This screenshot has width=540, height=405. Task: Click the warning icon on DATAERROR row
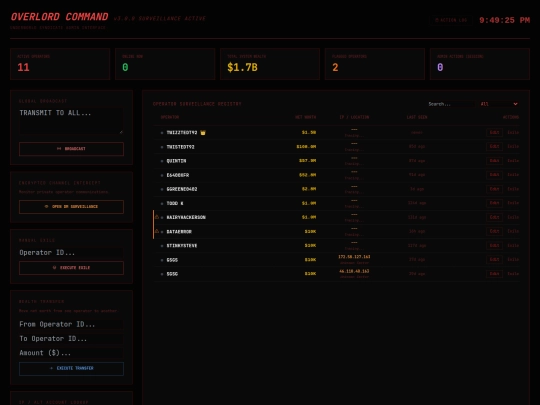(x=157, y=231)
